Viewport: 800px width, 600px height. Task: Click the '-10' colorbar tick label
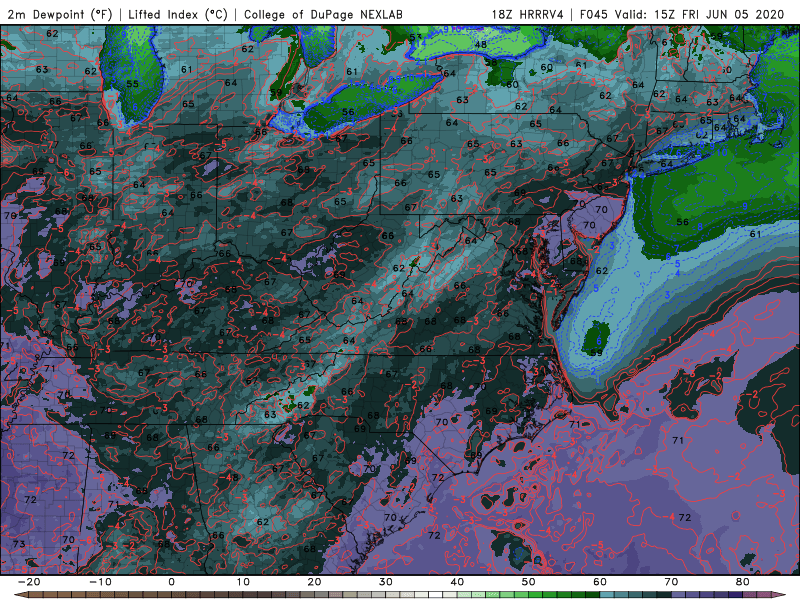click(100, 582)
